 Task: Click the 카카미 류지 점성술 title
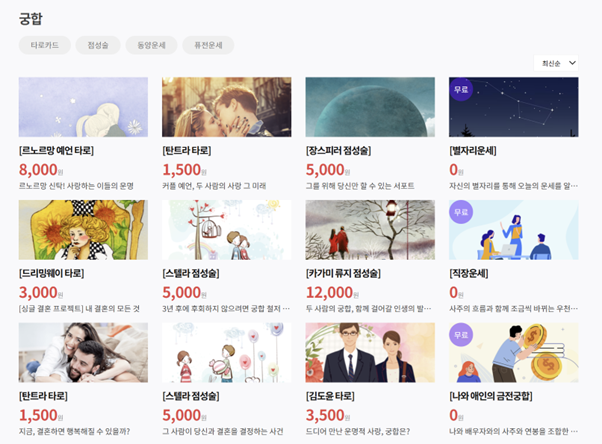pyautogui.click(x=343, y=273)
